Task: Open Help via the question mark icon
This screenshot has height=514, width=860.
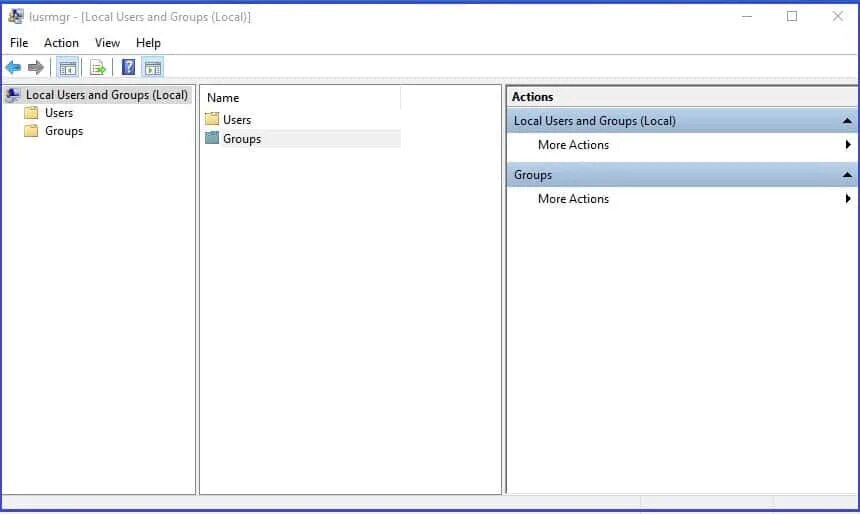Action: click(x=128, y=67)
